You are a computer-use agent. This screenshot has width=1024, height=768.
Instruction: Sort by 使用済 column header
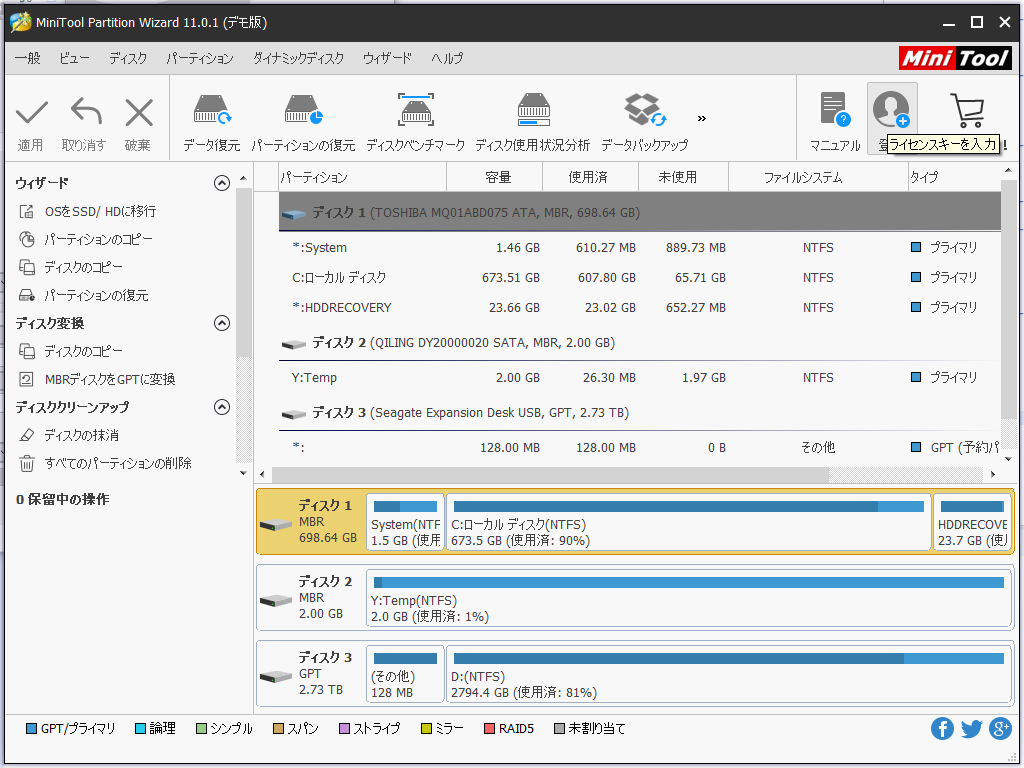pyautogui.click(x=590, y=177)
